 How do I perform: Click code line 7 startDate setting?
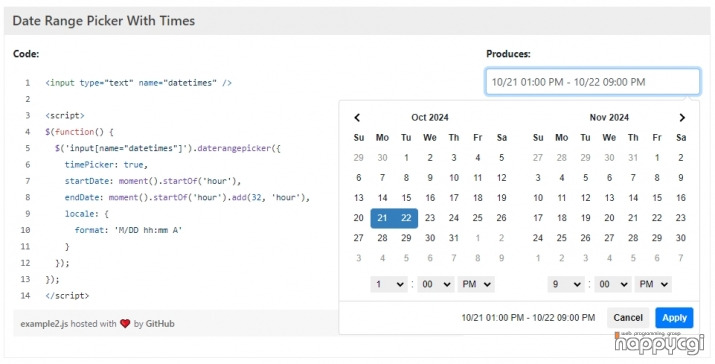pyautogui.click(x=152, y=181)
